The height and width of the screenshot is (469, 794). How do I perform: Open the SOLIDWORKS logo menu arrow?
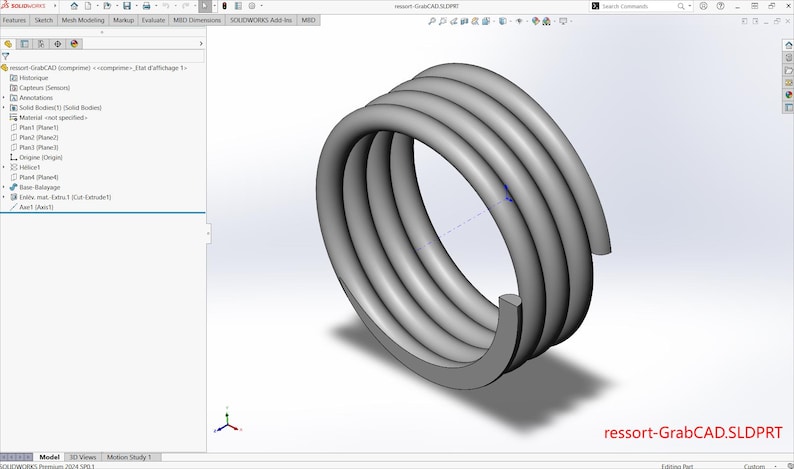(x=55, y=6)
